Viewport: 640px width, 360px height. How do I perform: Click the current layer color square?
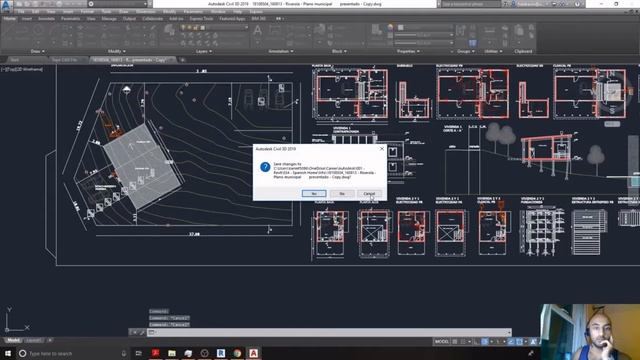click(x=202, y=28)
